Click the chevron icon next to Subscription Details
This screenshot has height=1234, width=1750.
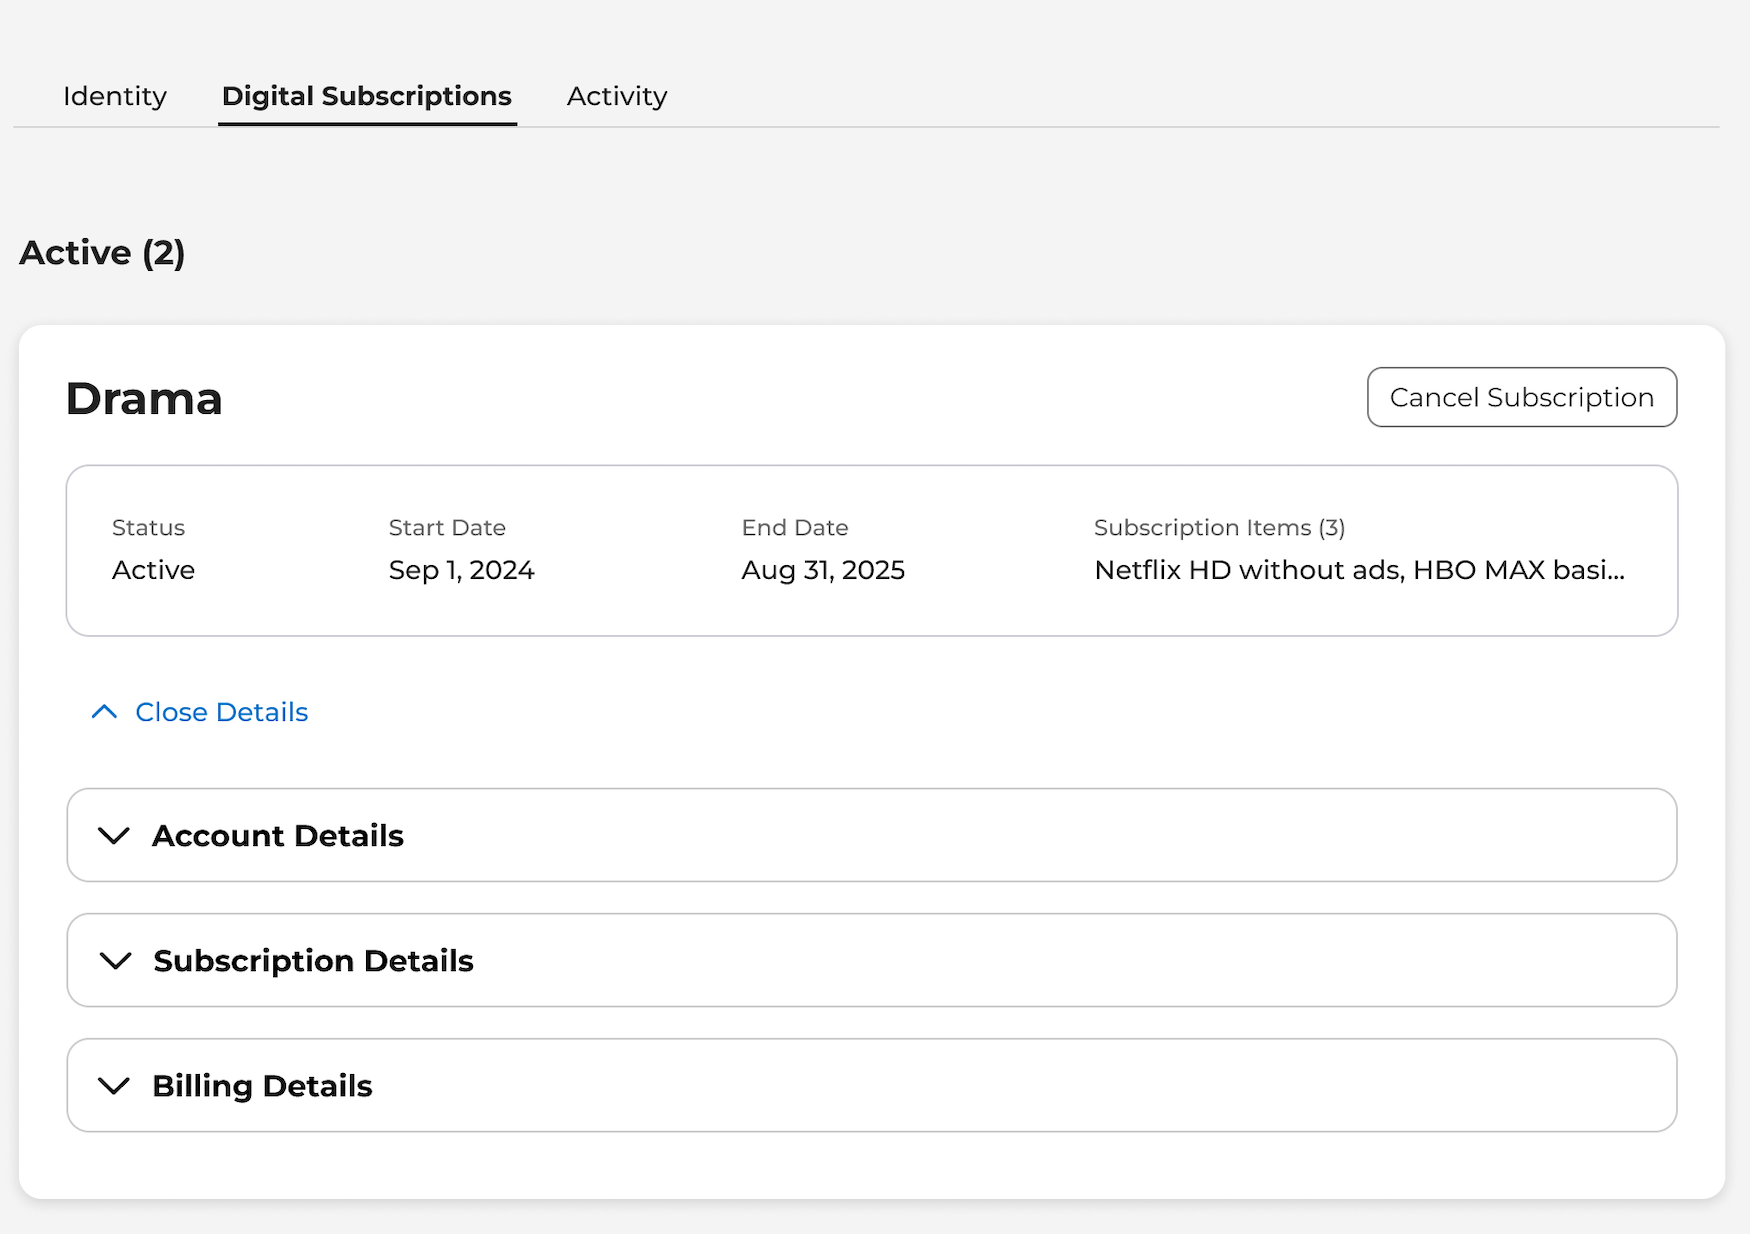116,961
